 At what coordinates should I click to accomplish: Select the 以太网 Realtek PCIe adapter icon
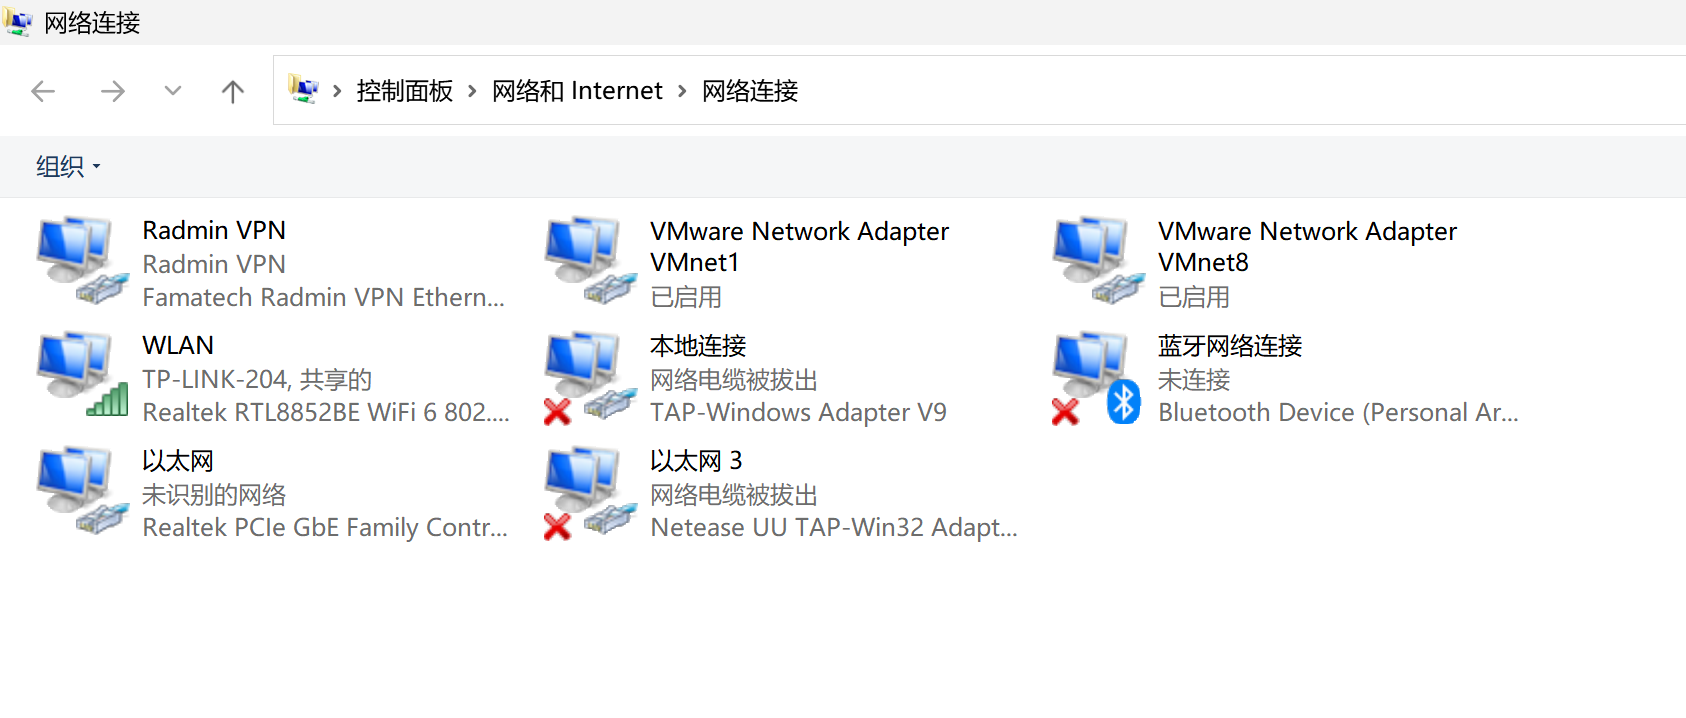point(83,491)
